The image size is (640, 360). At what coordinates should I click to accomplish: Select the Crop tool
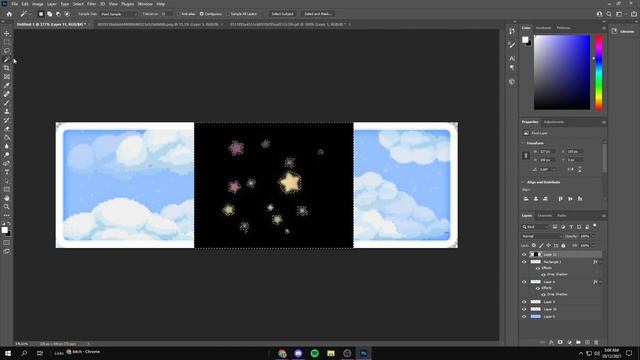(7, 68)
